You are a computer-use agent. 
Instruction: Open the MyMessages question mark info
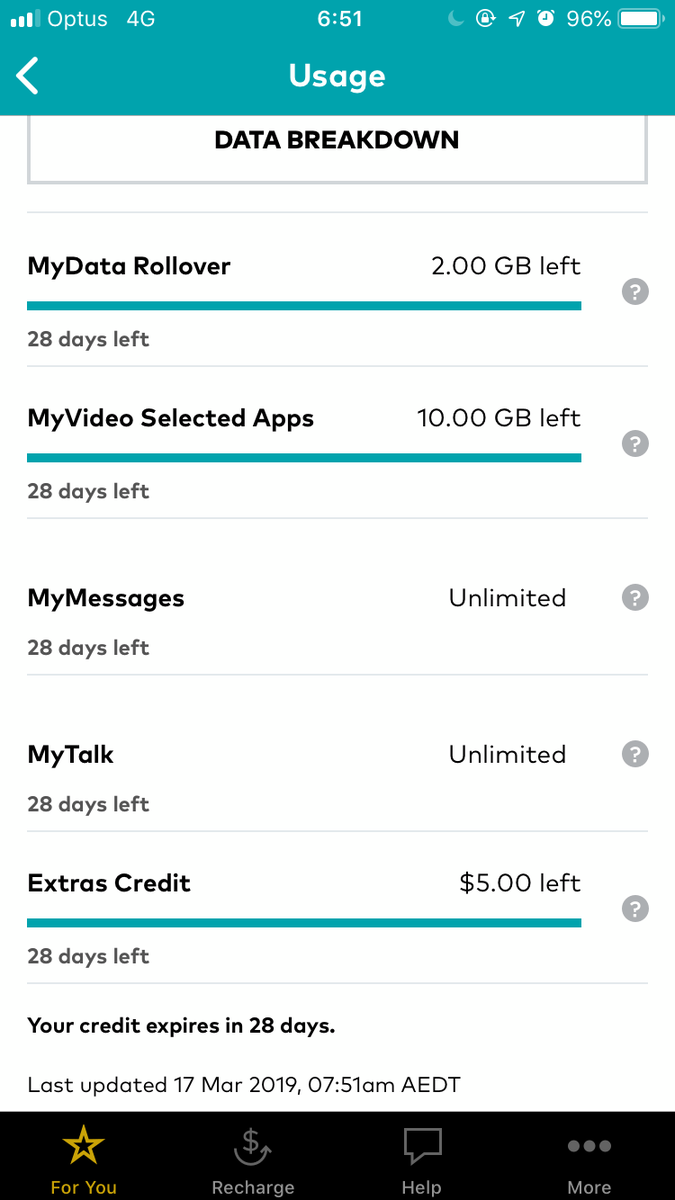click(635, 598)
